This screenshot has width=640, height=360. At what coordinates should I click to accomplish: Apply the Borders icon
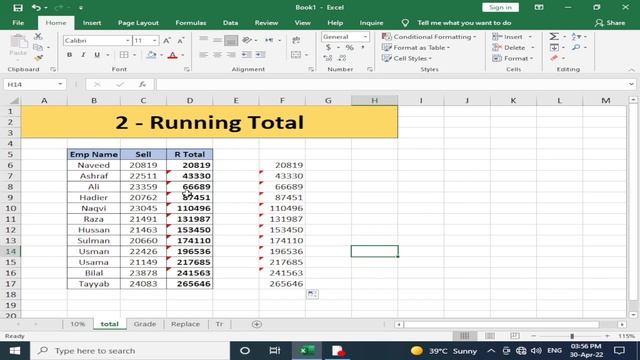[124, 55]
